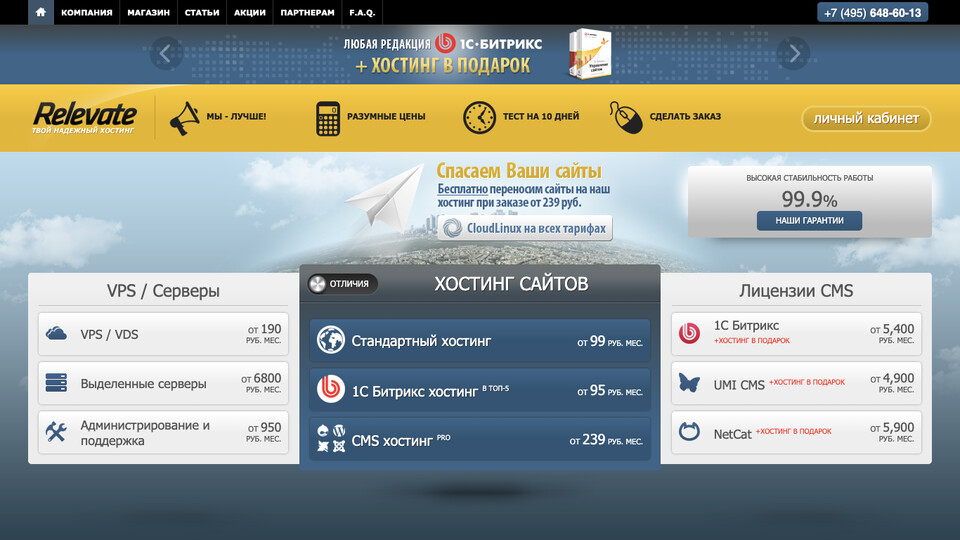
Task: Advance to the next banner slide
Action: point(794,53)
